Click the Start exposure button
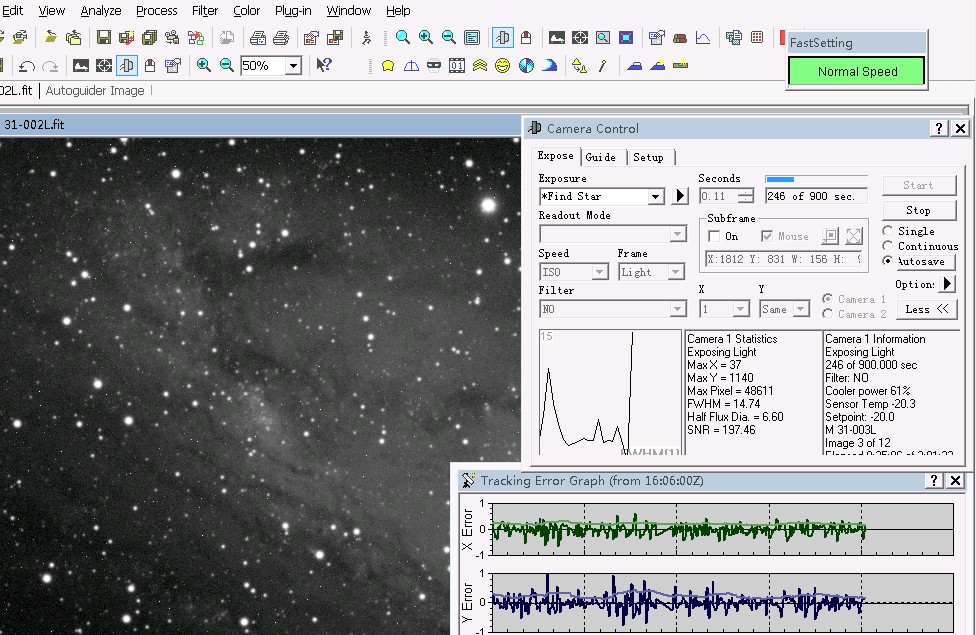Image resolution: width=976 pixels, height=635 pixels. (x=919, y=185)
